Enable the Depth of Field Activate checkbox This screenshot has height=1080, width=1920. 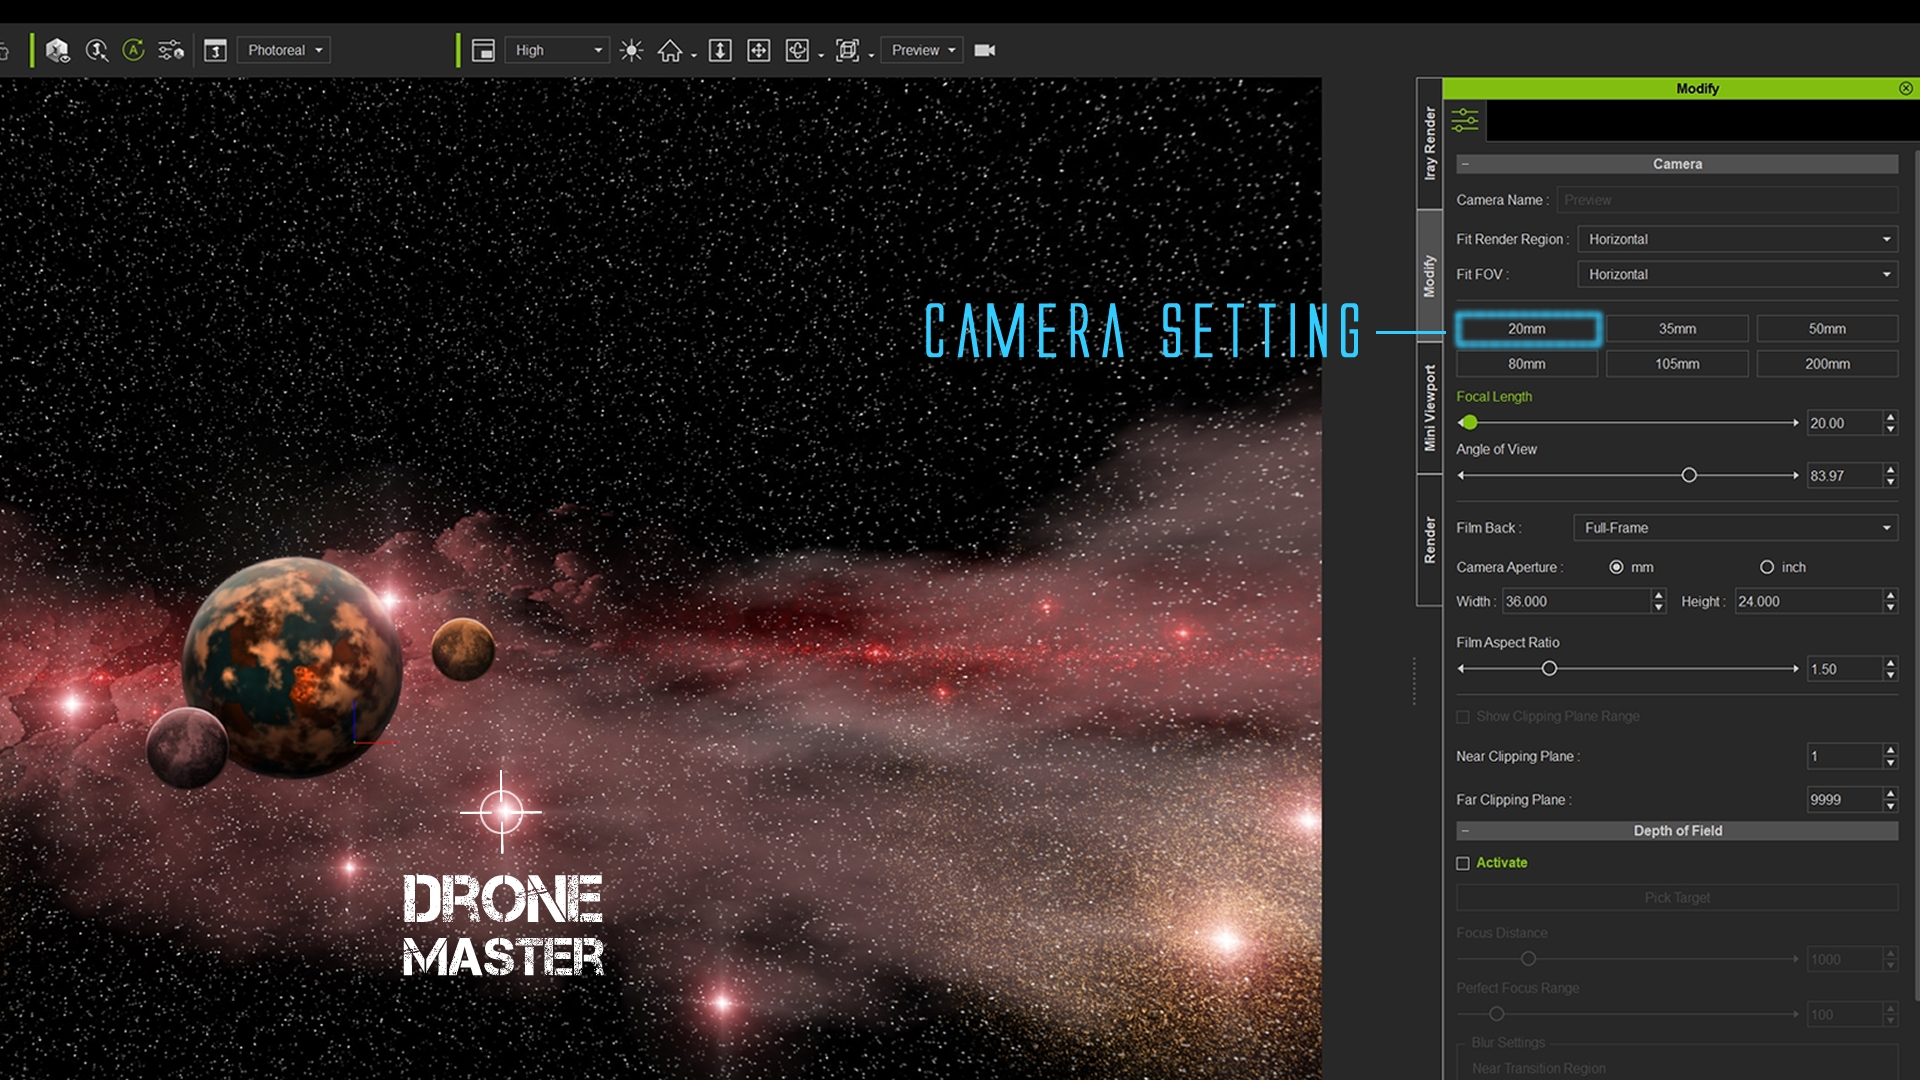[1463, 863]
